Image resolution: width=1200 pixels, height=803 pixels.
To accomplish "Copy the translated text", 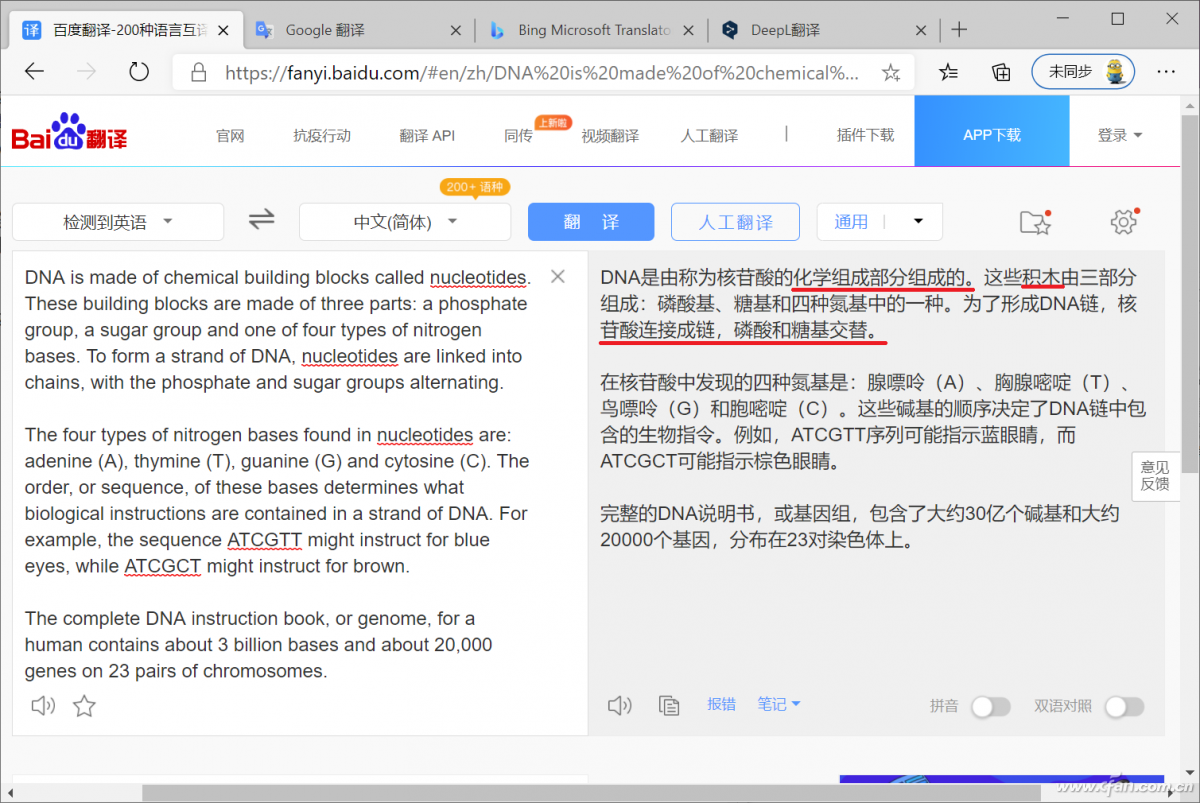I will 669,705.
